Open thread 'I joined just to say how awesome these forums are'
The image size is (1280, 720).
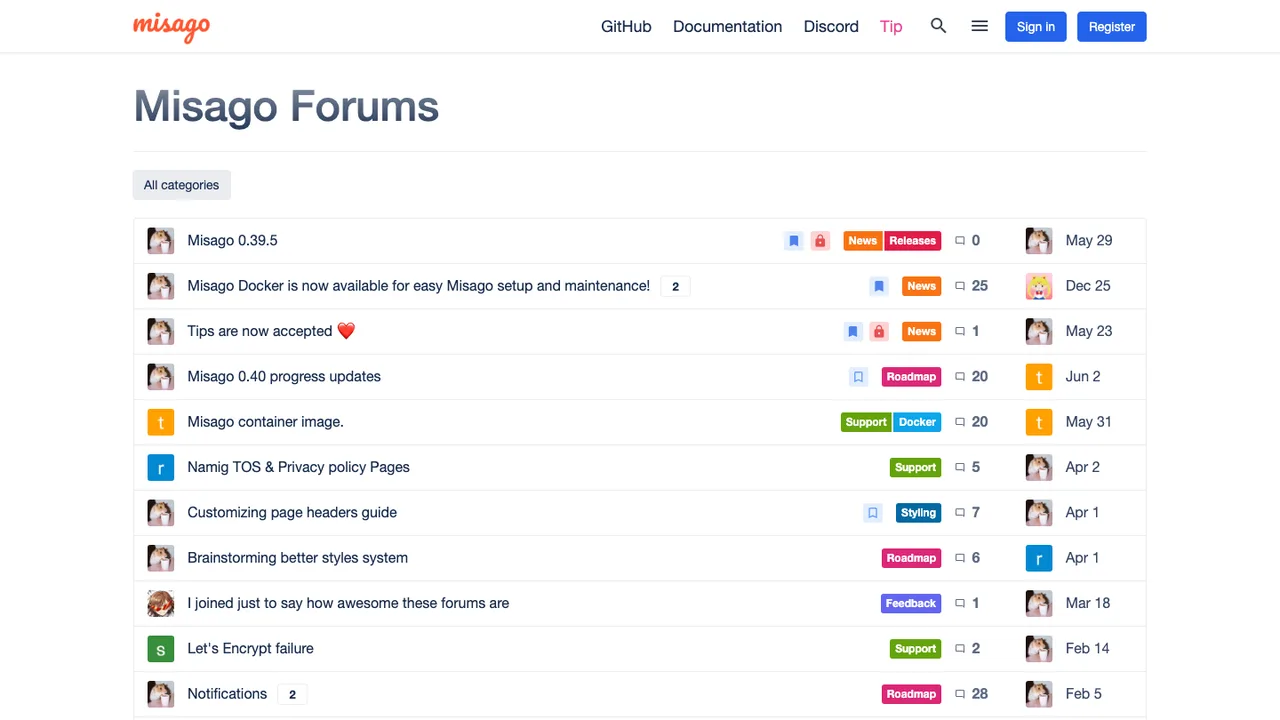pyautogui.click(x=348, y=603)
